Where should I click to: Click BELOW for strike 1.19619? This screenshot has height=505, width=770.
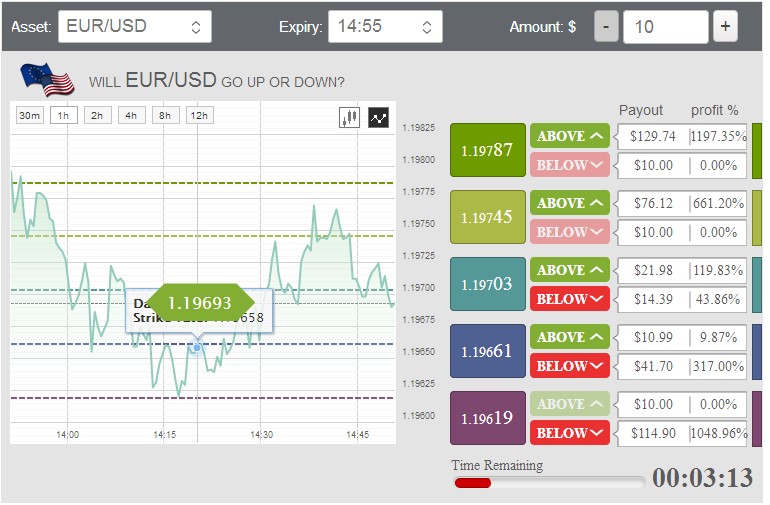click(570, 433)
